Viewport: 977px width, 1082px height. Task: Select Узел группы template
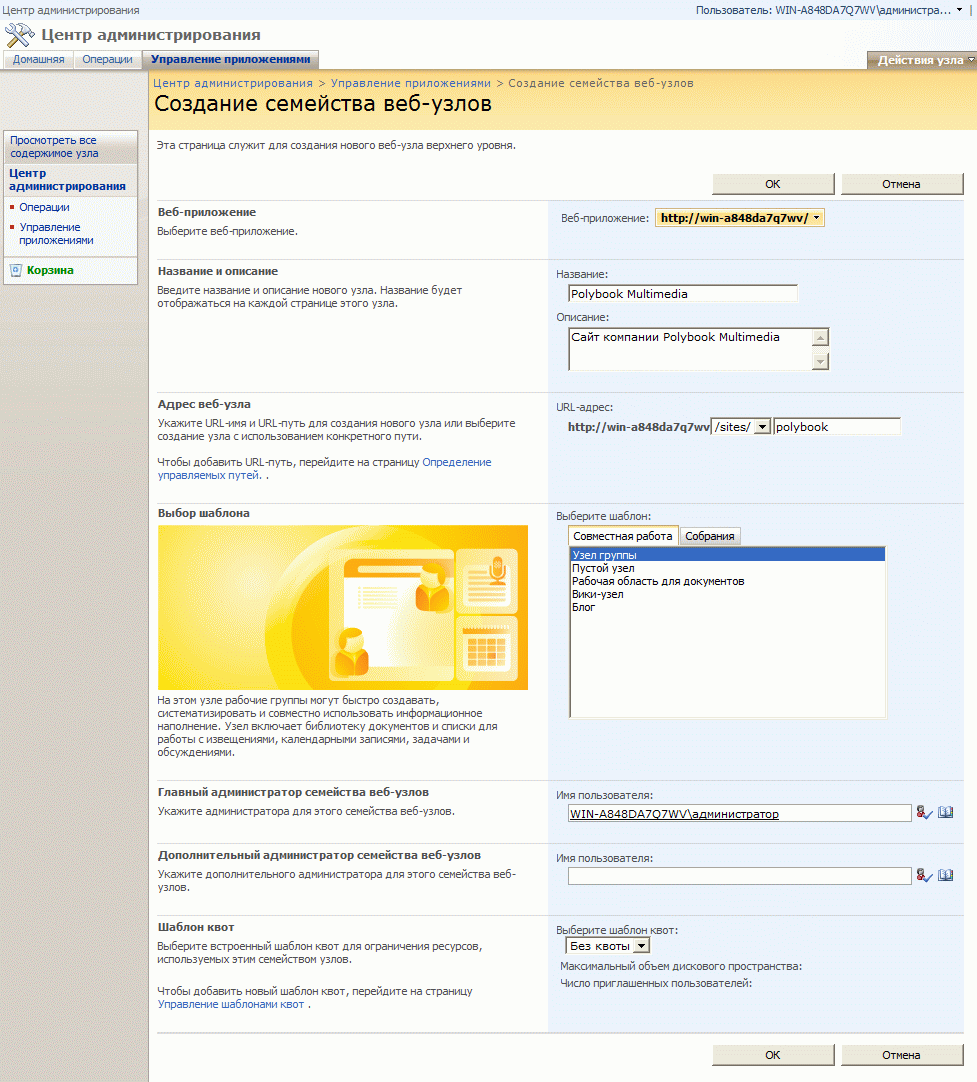pos(727,555)
